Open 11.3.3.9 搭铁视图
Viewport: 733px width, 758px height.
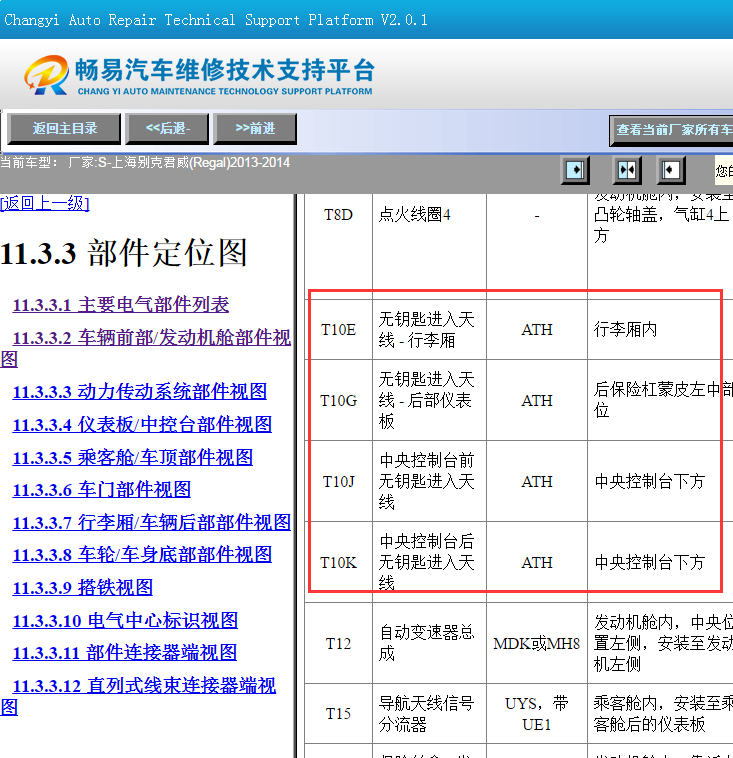83,588
